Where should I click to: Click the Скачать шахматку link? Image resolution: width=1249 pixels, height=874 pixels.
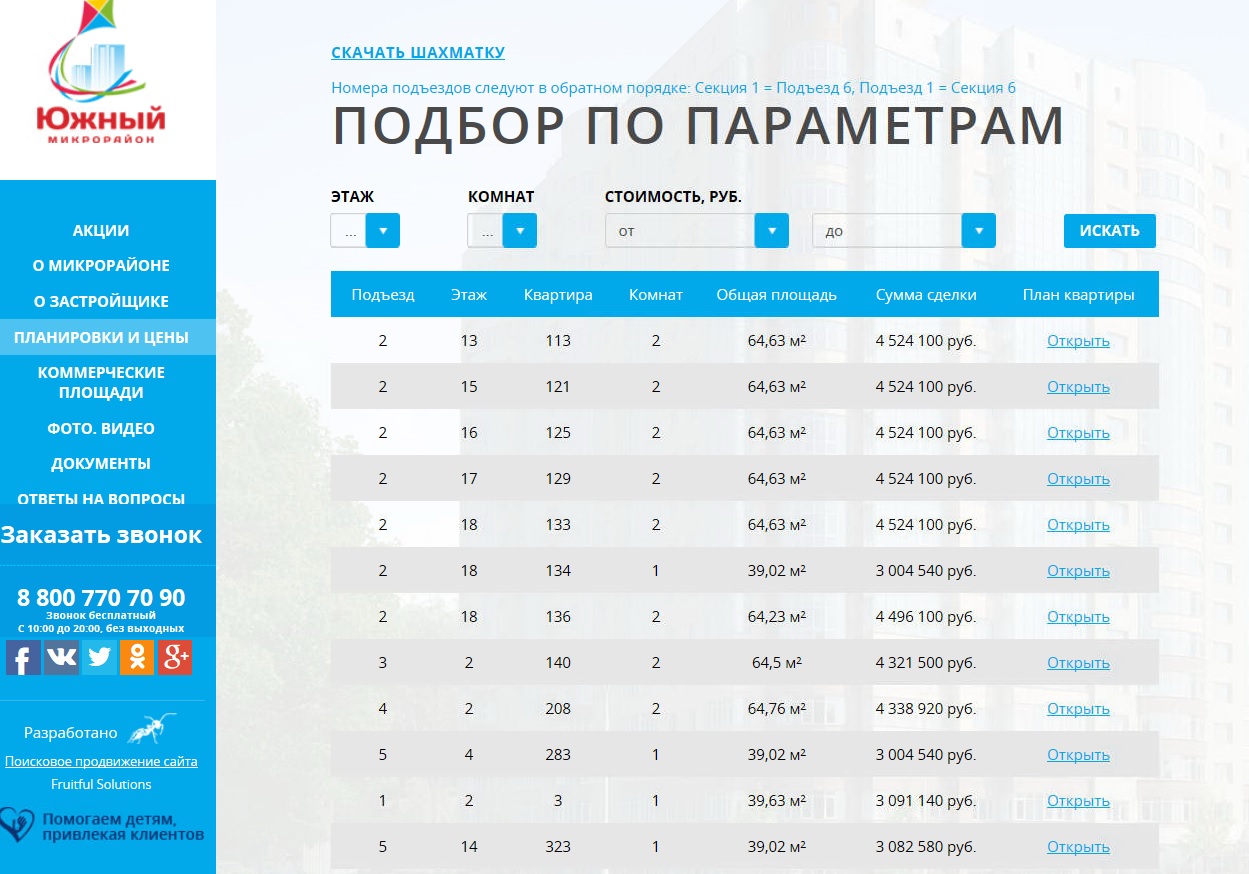418,53
